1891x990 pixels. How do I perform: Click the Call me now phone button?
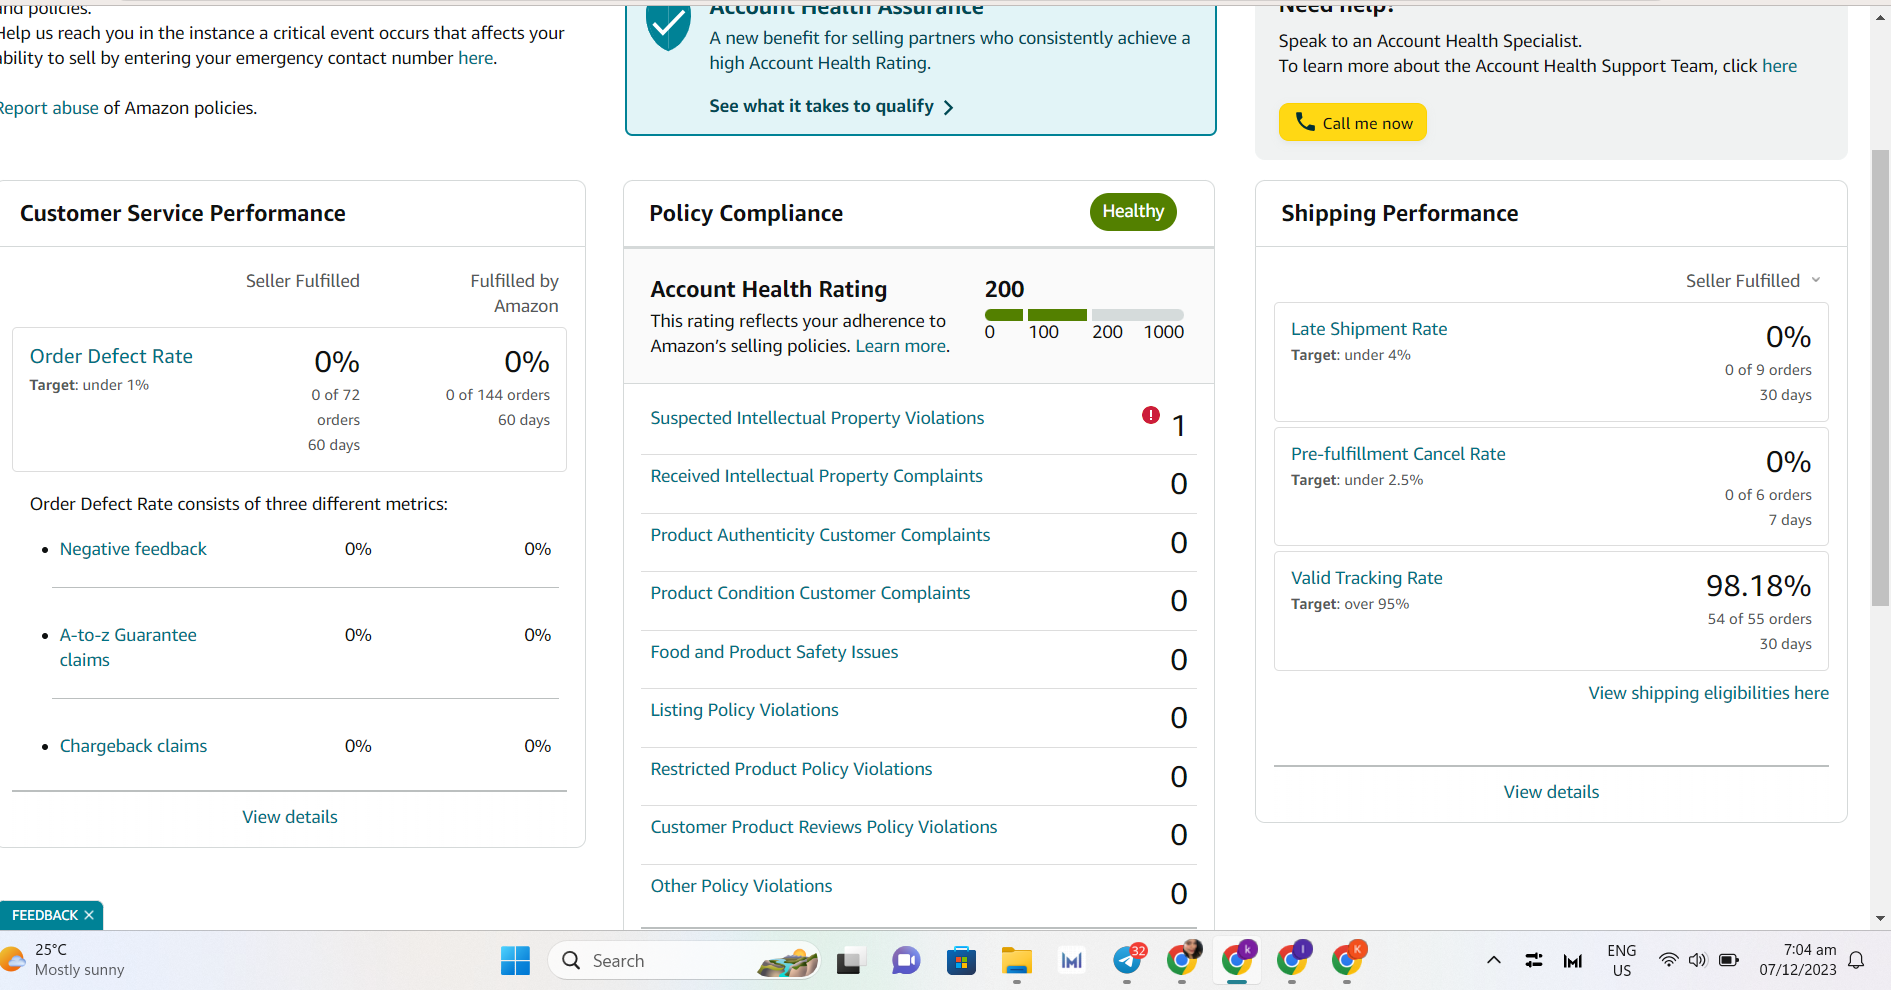1352,122
